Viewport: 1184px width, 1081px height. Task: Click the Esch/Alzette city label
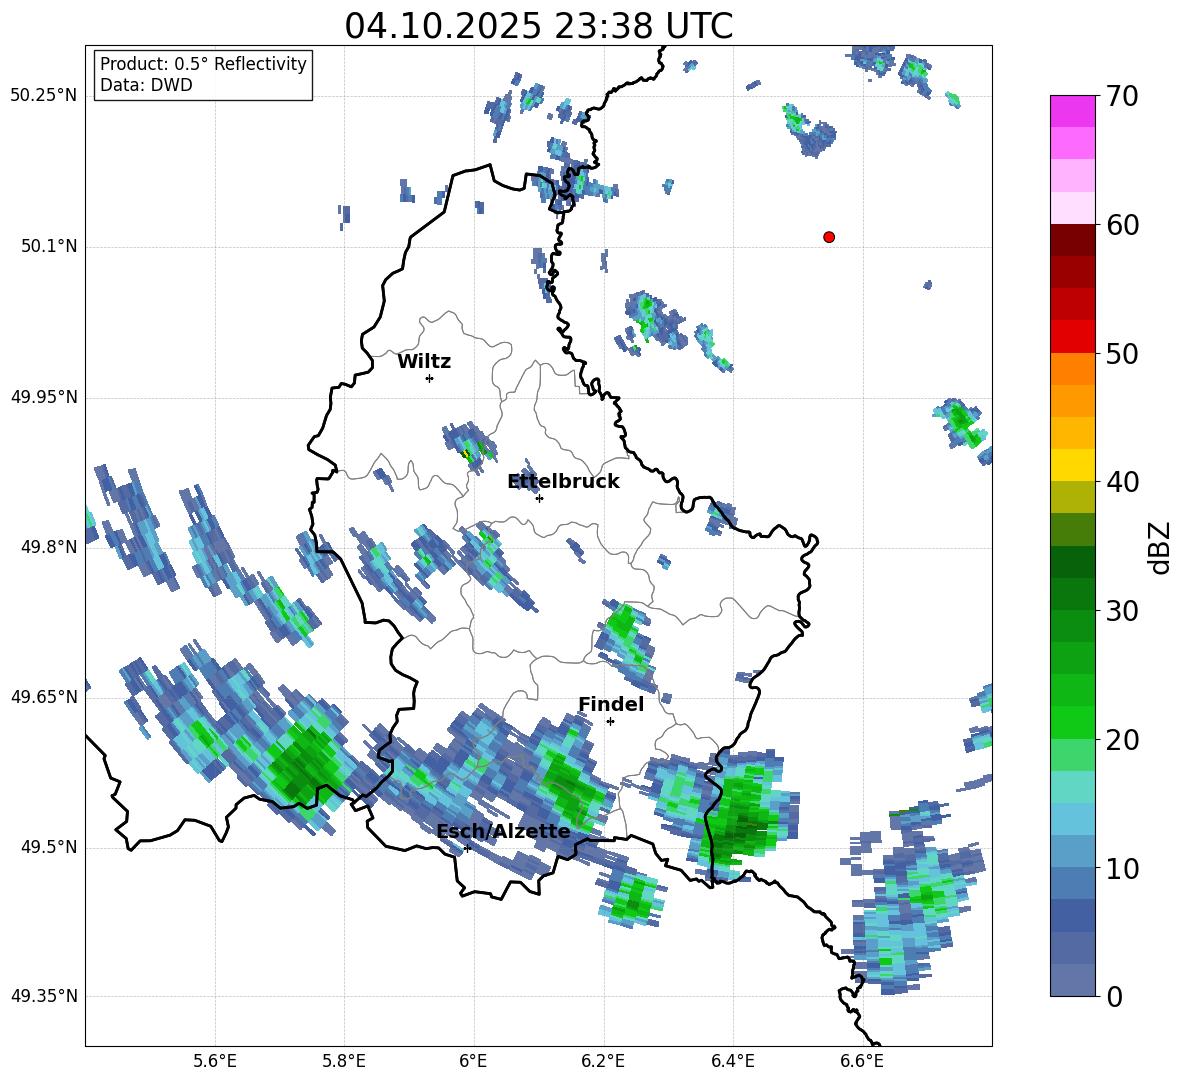[504, 831]
